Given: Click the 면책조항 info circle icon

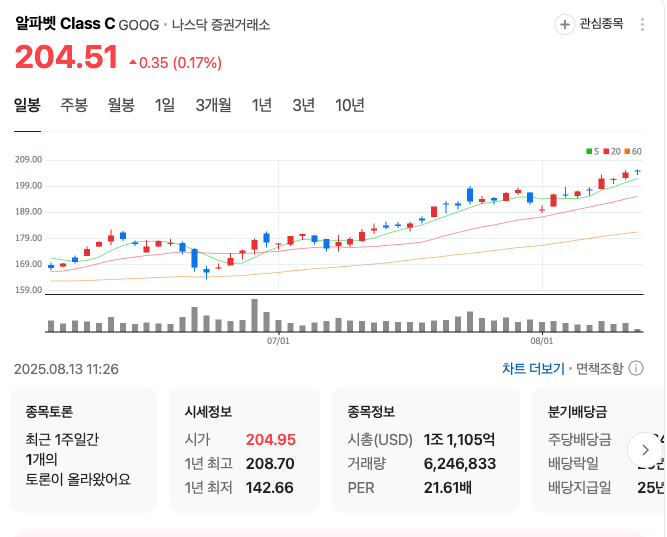Looking at the screenshot, I should pyautogui.click(x=636, y=368).
